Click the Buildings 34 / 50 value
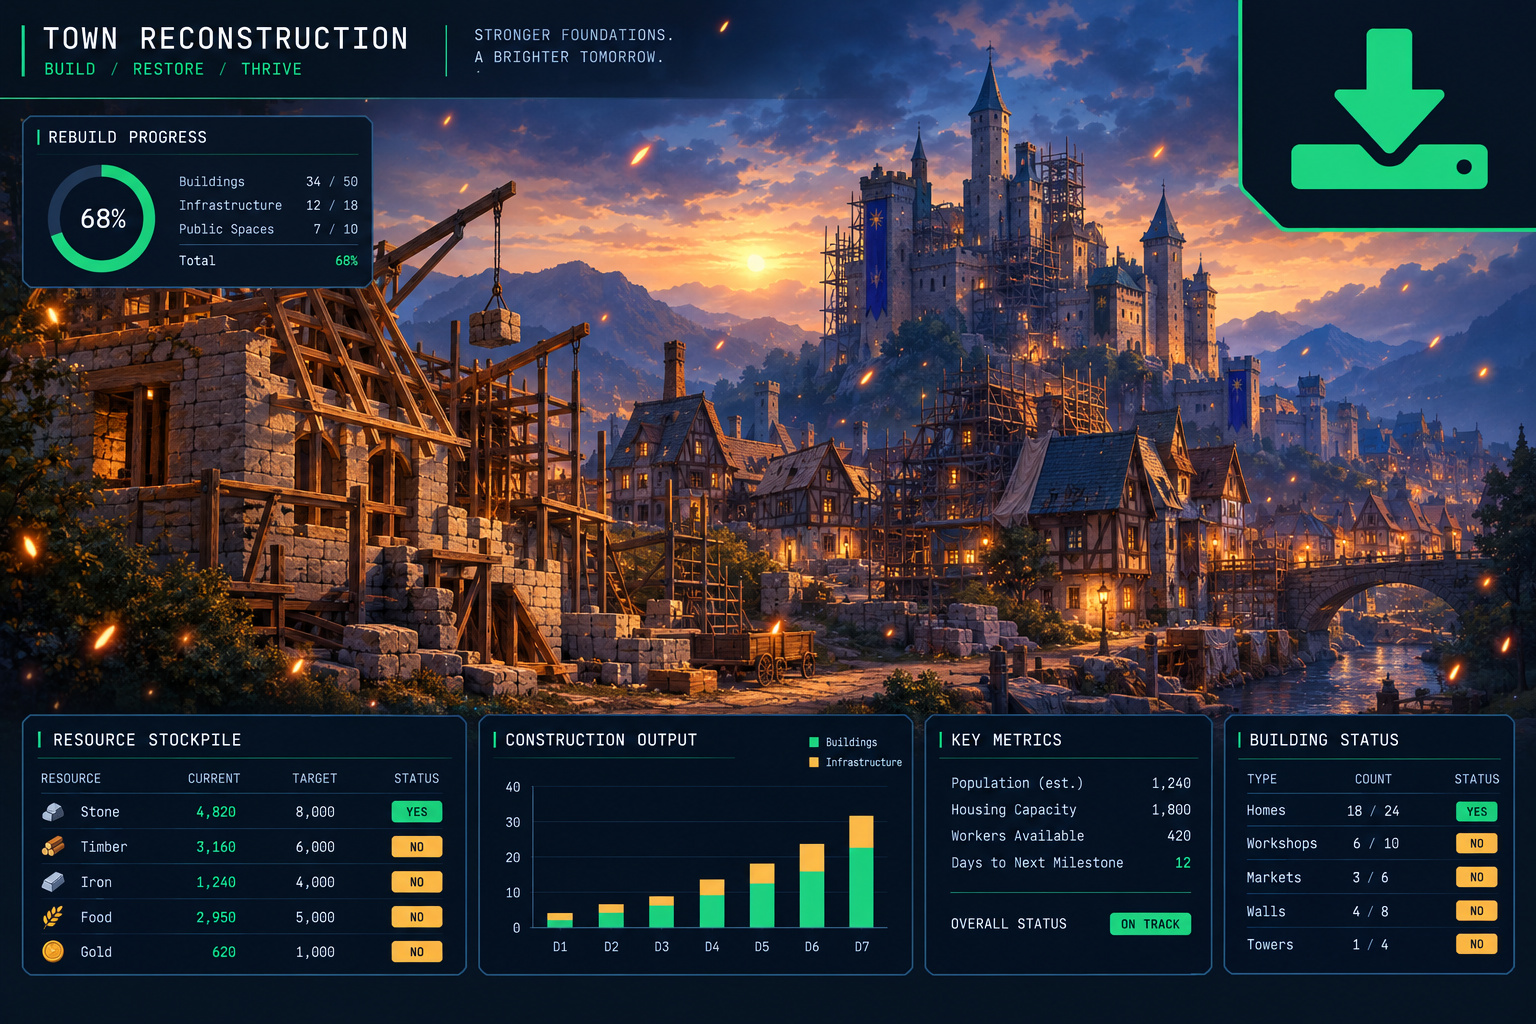The image size is (1536, 1024). (x=332, y=182)
